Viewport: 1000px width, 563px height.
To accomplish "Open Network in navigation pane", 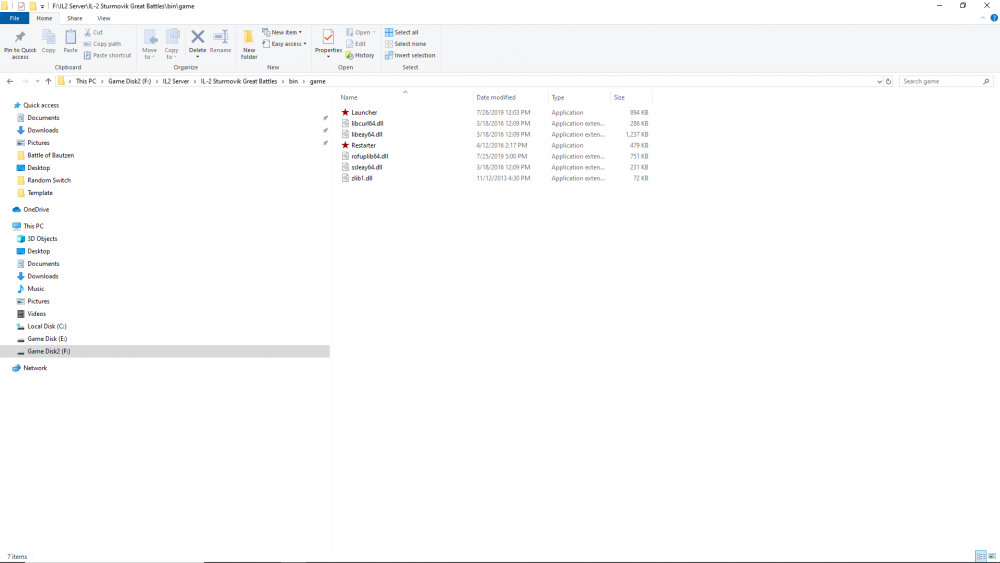I will click(35, 368).
